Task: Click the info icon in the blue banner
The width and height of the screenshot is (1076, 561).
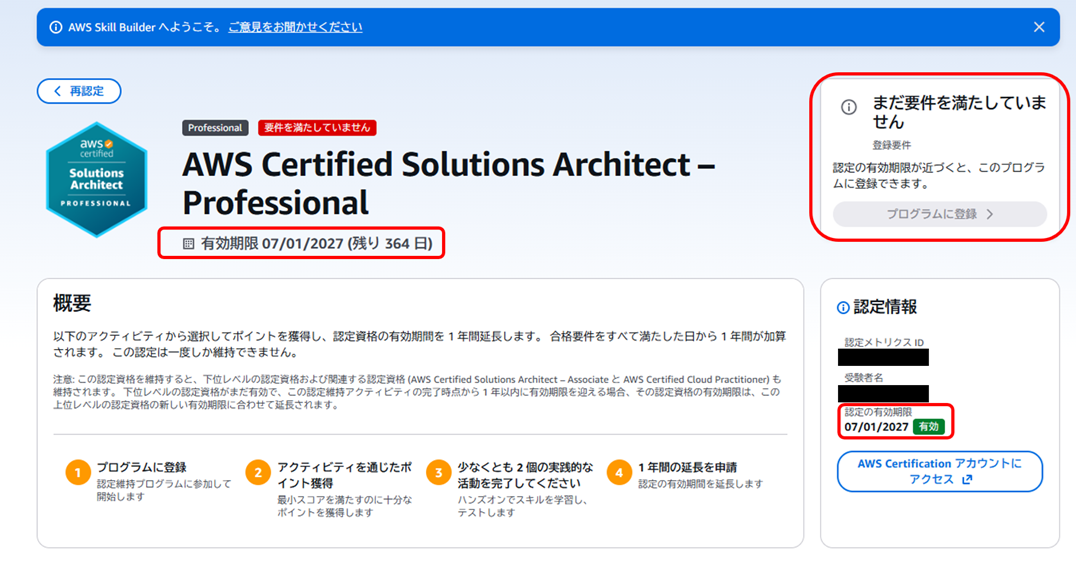Action: (x=56, y=27)
